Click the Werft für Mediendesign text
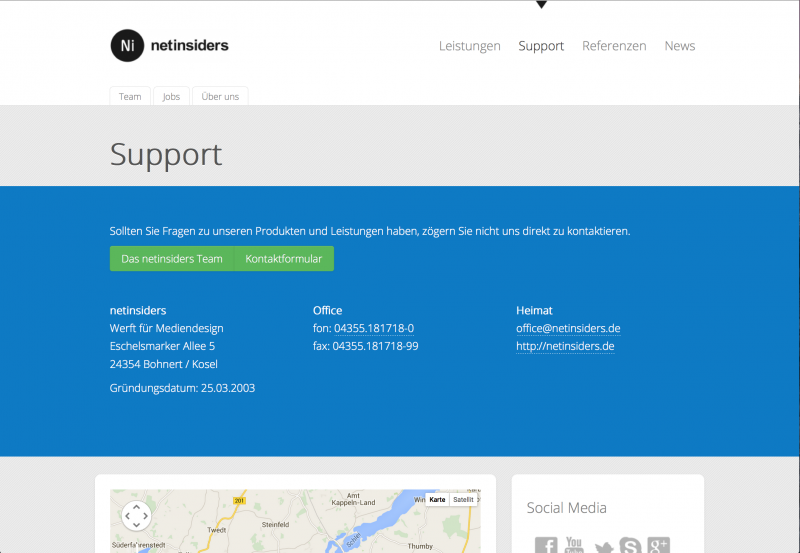Screen dimensions: 800x553 point(166,329)
